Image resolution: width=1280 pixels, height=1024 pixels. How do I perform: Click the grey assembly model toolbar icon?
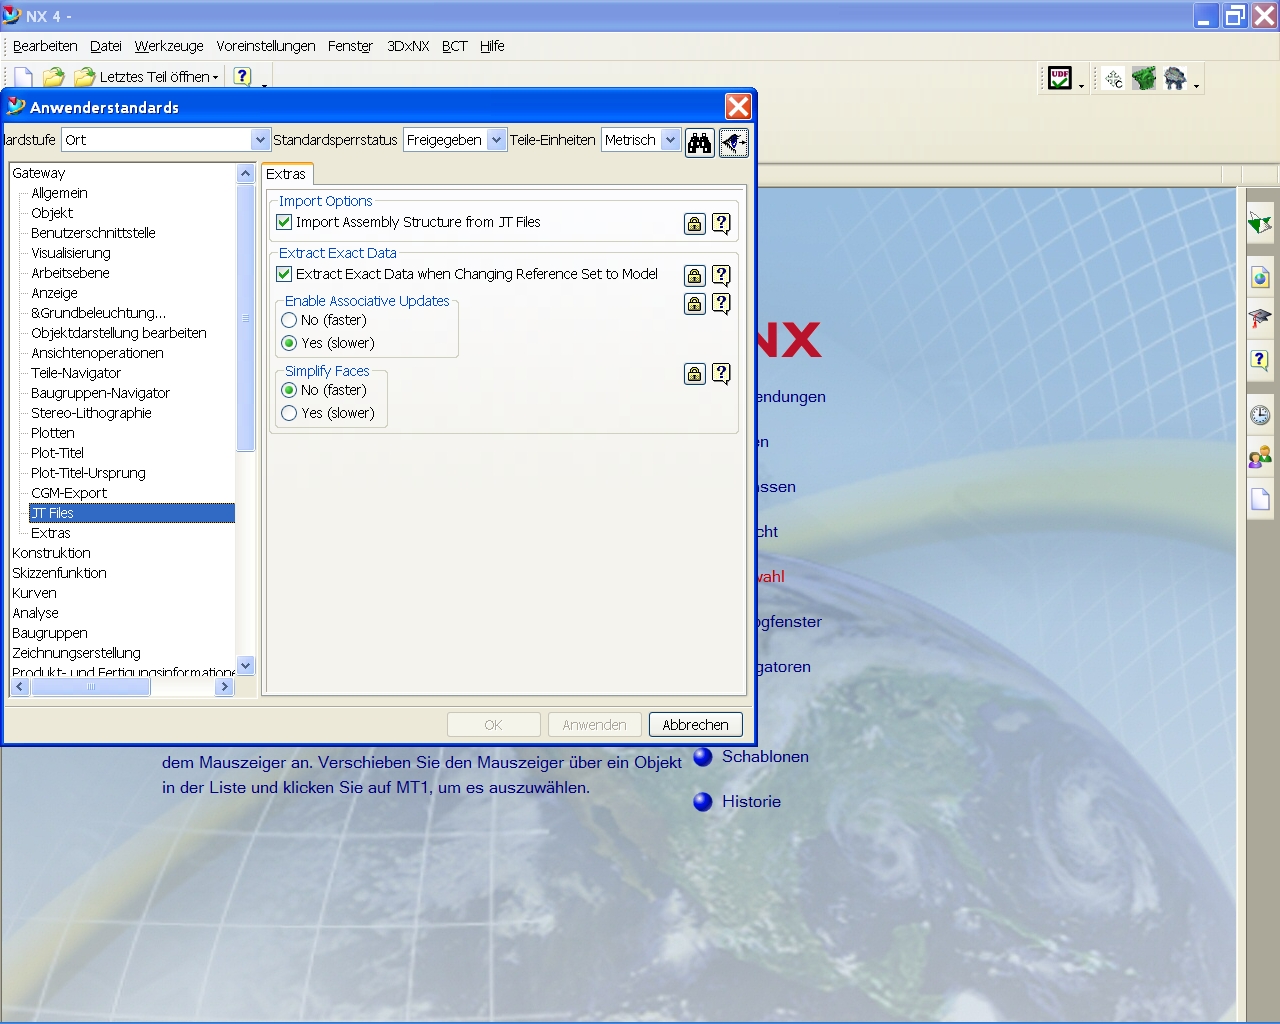[x=1175, y=78]
